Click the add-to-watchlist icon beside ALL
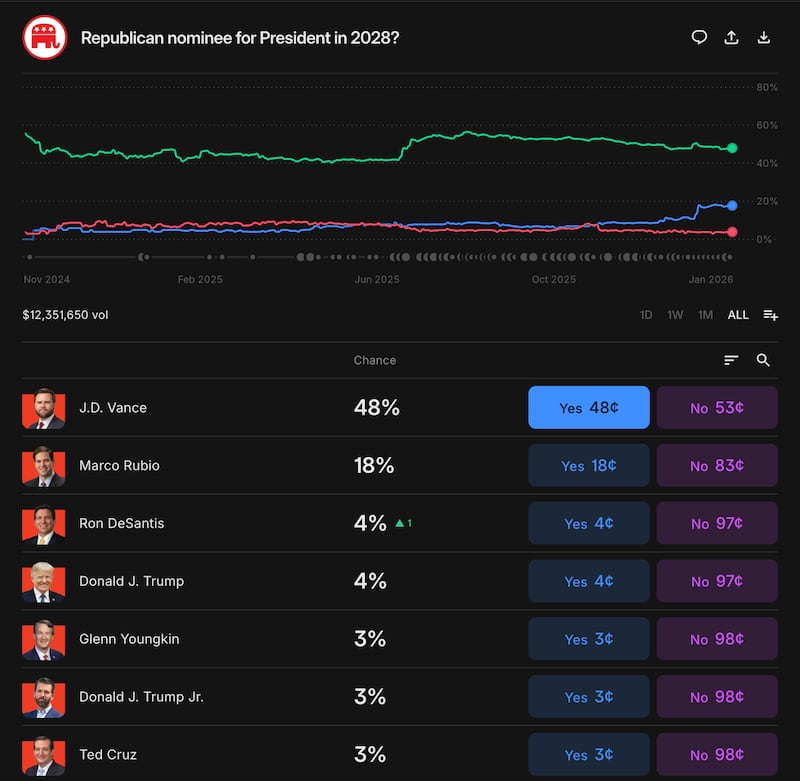Viewport: 800px width, 781px height. (x=770, y=314)
